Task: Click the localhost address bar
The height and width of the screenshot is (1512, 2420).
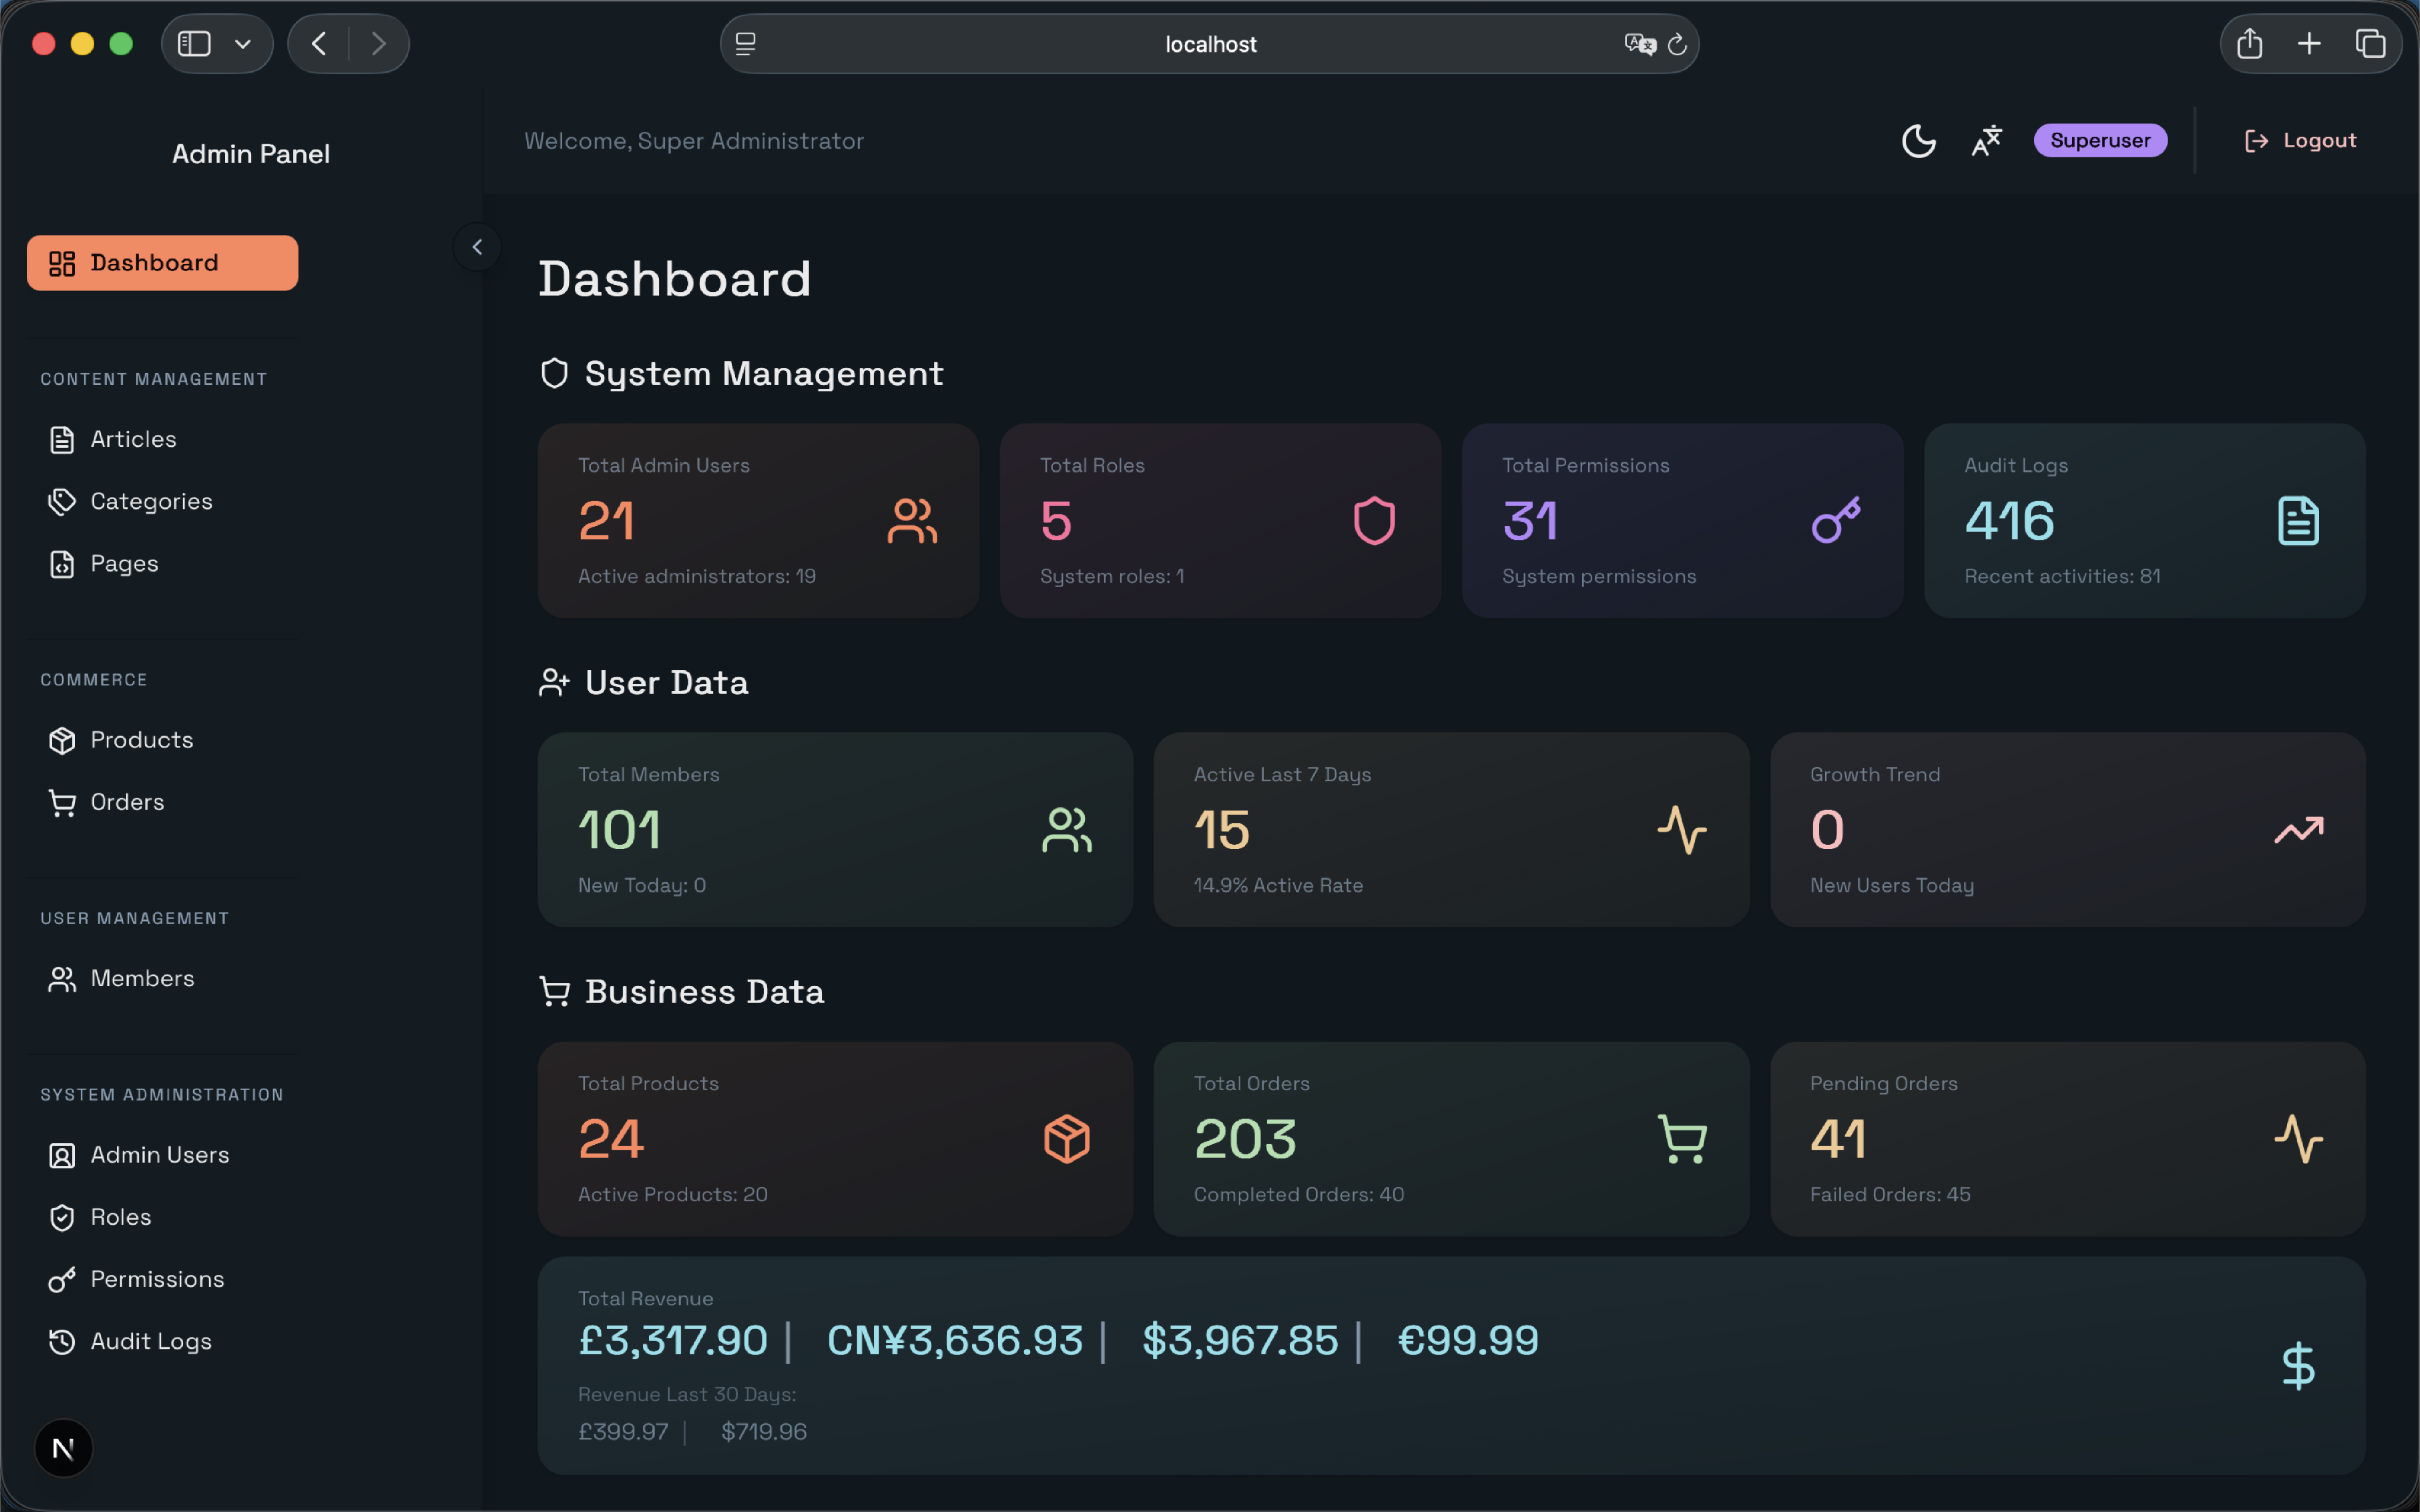Action: [1209, 44]
